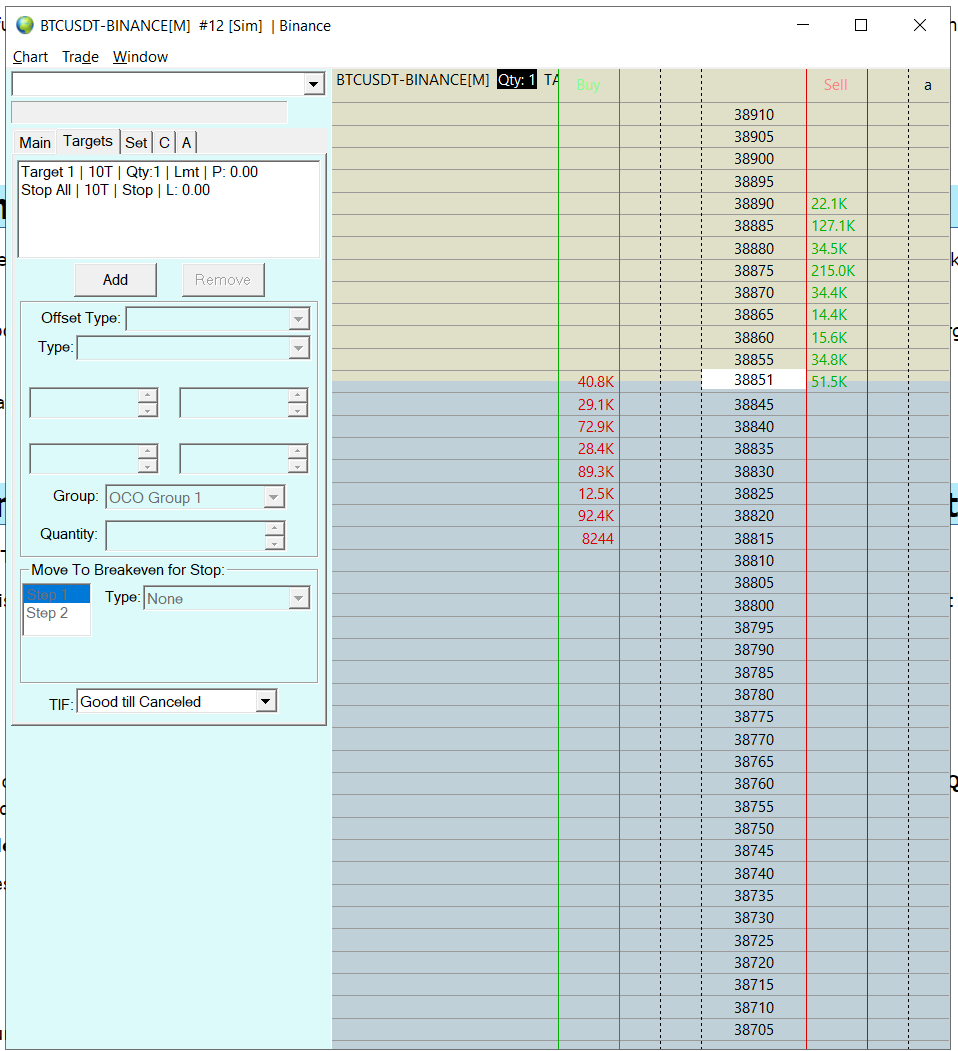
Task: Click the 51.5K ask size
Action: coord(829,381)
